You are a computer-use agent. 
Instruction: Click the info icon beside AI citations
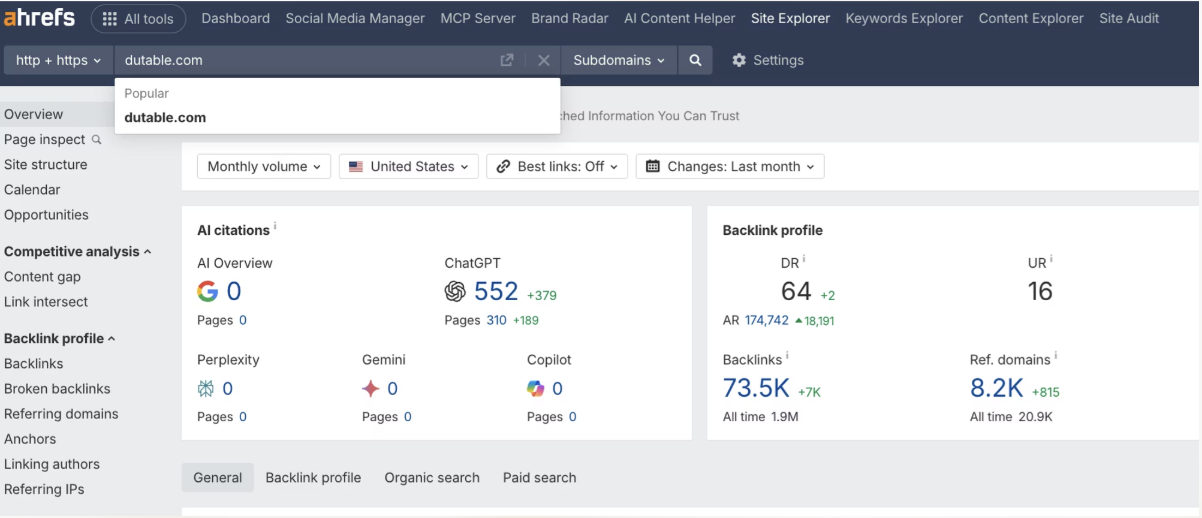[x=275, y=227]
